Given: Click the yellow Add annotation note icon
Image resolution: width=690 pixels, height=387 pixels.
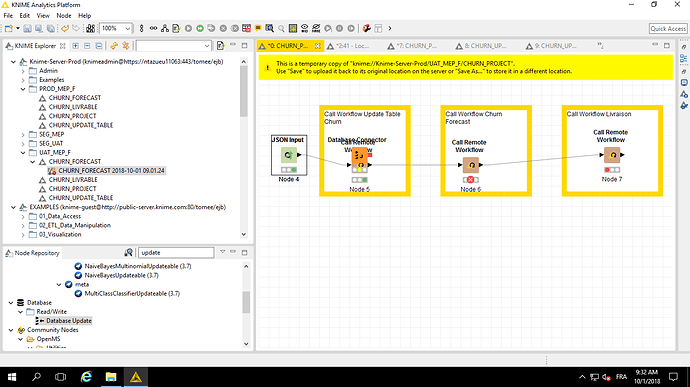Looking at the screenshot, I should point(258,28).
